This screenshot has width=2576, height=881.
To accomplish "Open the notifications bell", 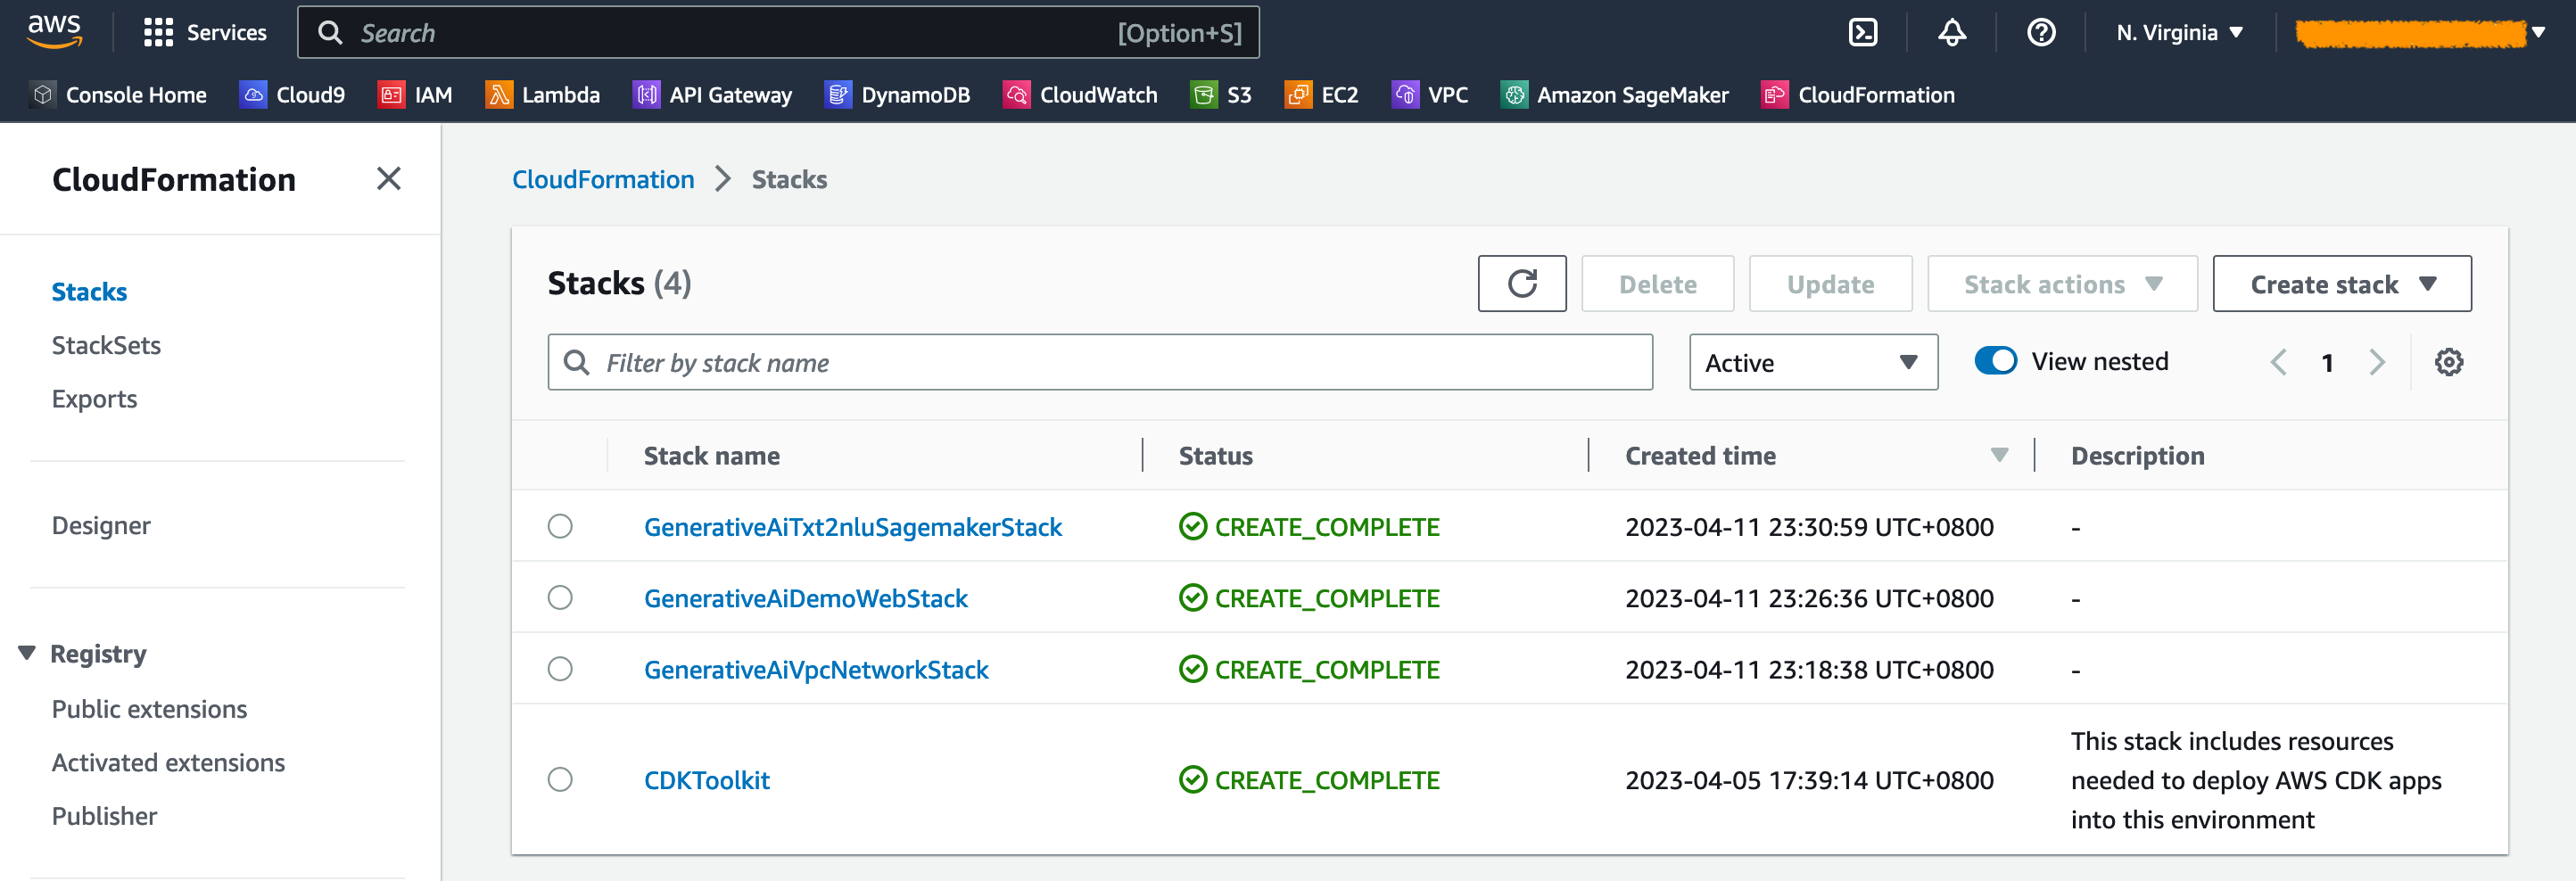I will (1951, 33).
